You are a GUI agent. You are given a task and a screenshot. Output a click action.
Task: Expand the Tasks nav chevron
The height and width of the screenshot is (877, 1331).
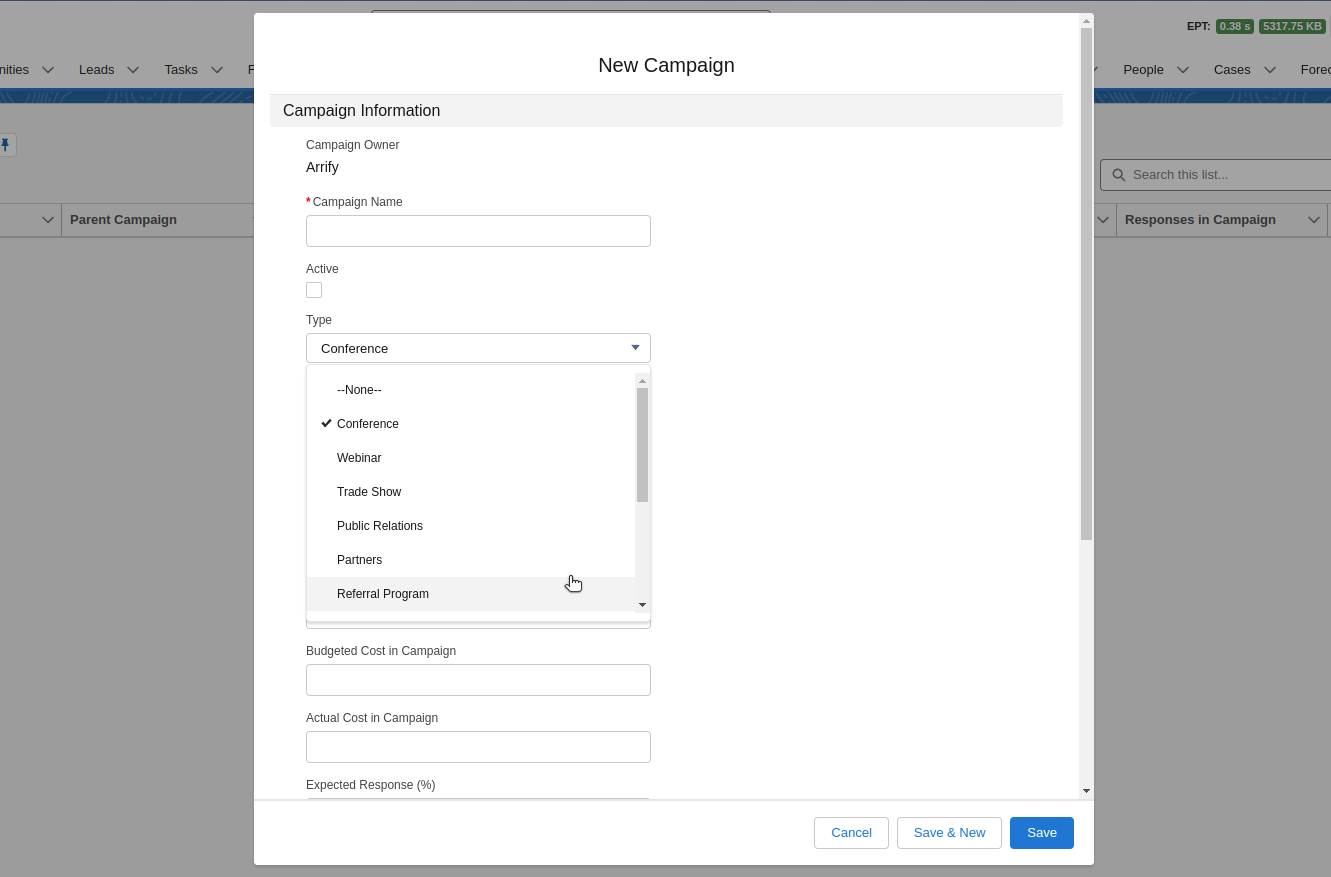[x=216, y=70]
